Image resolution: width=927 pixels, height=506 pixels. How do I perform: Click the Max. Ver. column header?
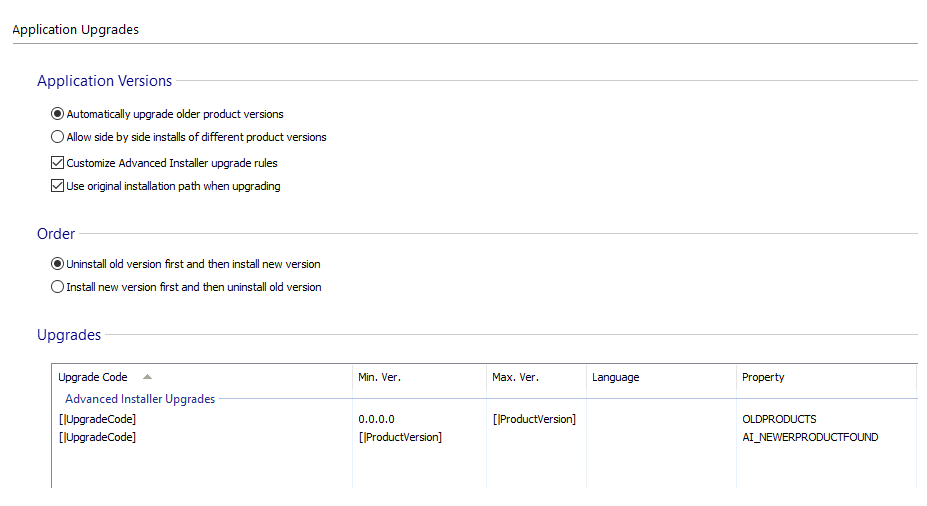[x=515, y=377]
